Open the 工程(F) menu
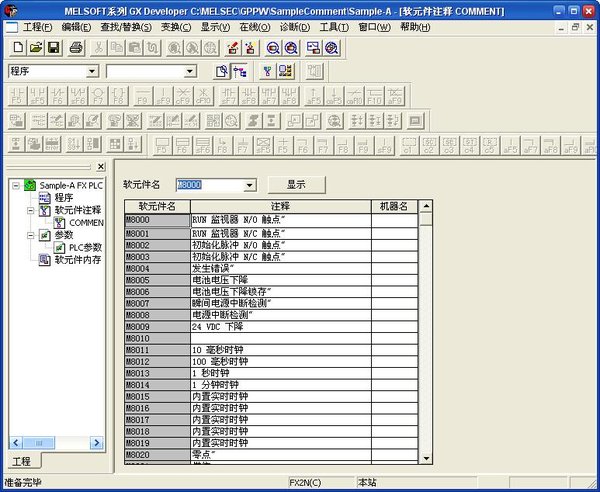 click(38, 27)
